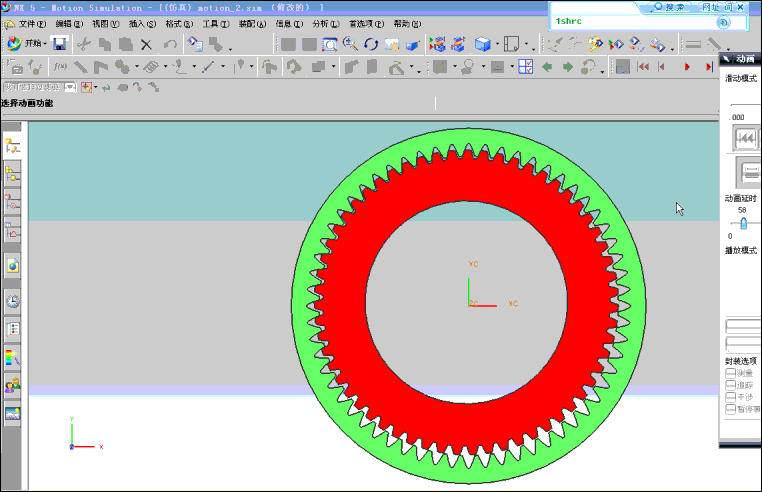The height and width of the screenshot is (492, 762).
Task: Click the 搜索 (Search) button
Action: pos(669,7)
